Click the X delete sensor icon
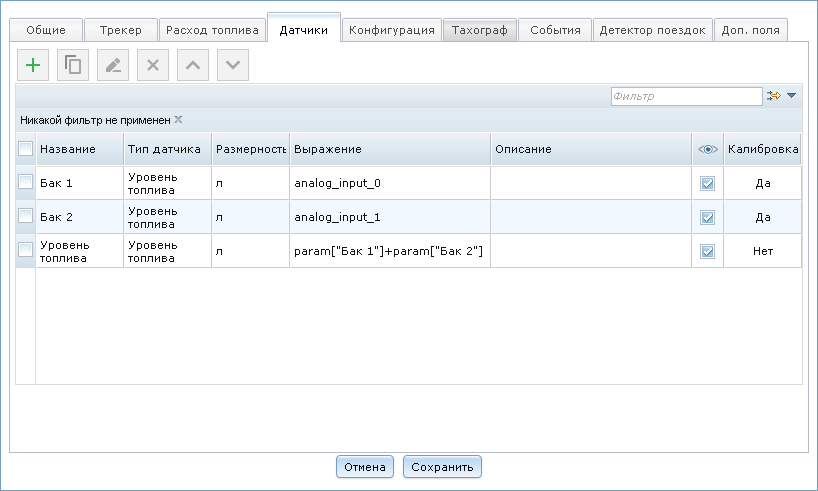This screenshot has width=818, height=491. point(153,65)
